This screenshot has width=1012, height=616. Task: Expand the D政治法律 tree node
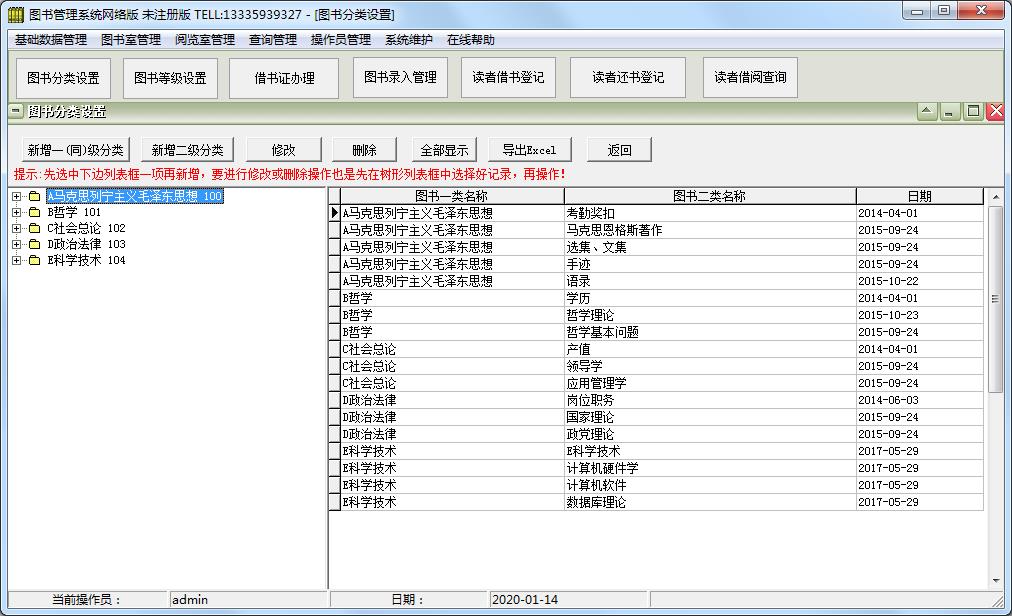(16, 245)
